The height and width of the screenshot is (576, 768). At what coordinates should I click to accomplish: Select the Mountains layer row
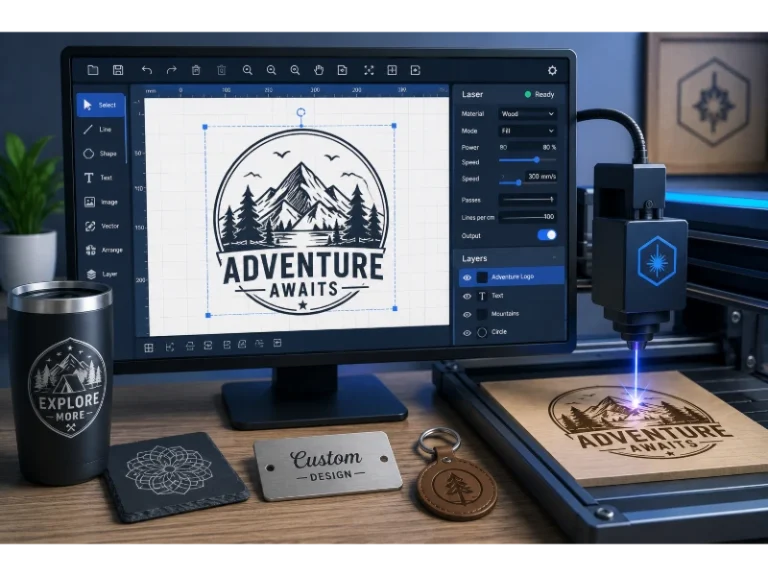[x=511, y=314]
